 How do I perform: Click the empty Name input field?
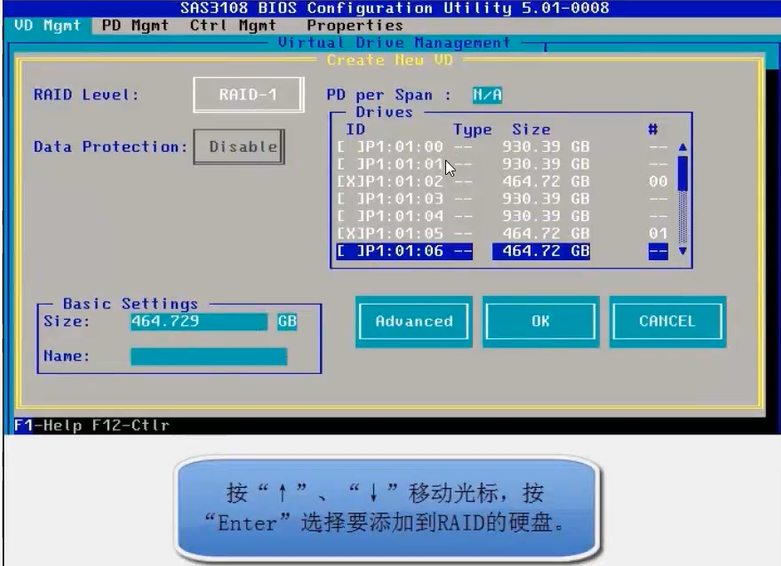(x=209, y=356)
